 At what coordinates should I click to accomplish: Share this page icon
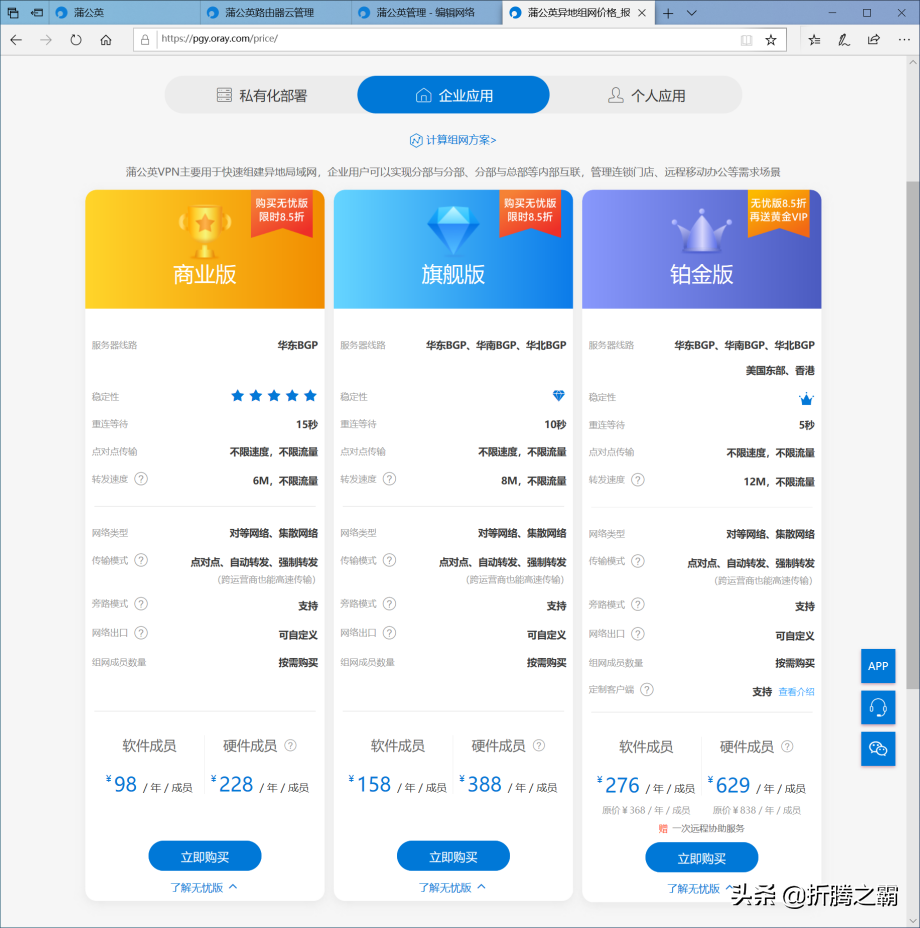[x=874, y=40]
